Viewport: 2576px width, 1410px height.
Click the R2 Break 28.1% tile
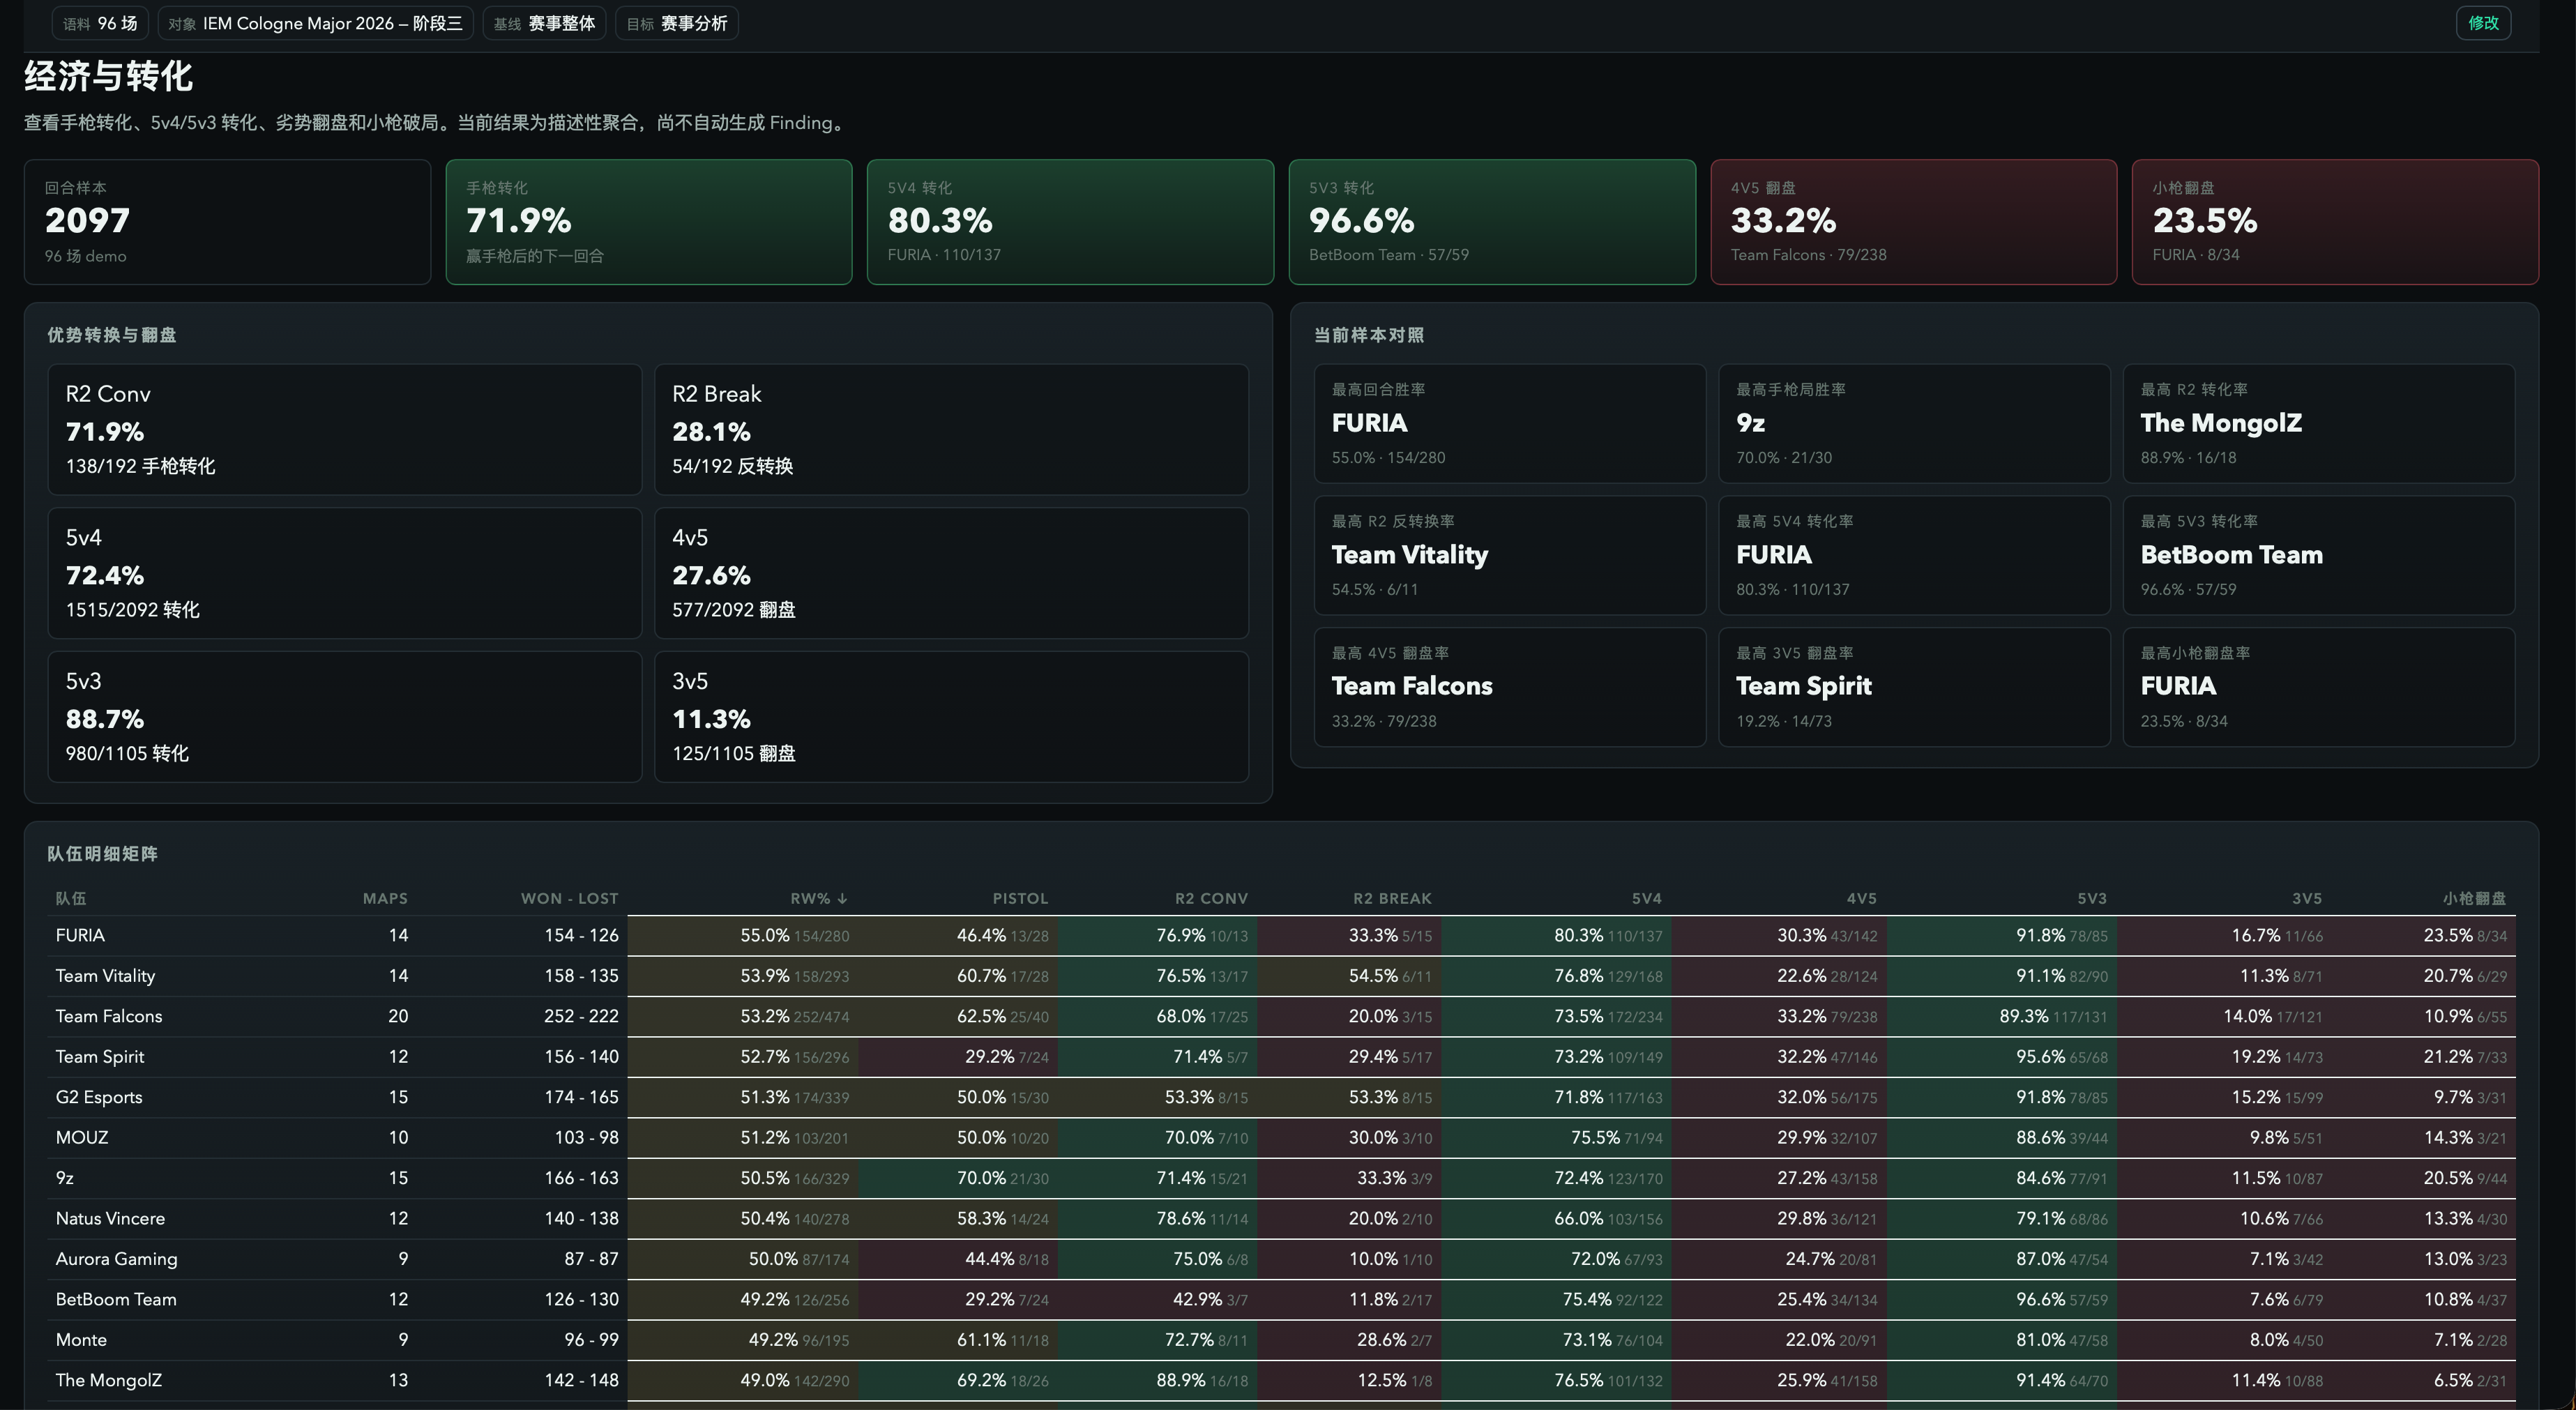pos(951,429)
